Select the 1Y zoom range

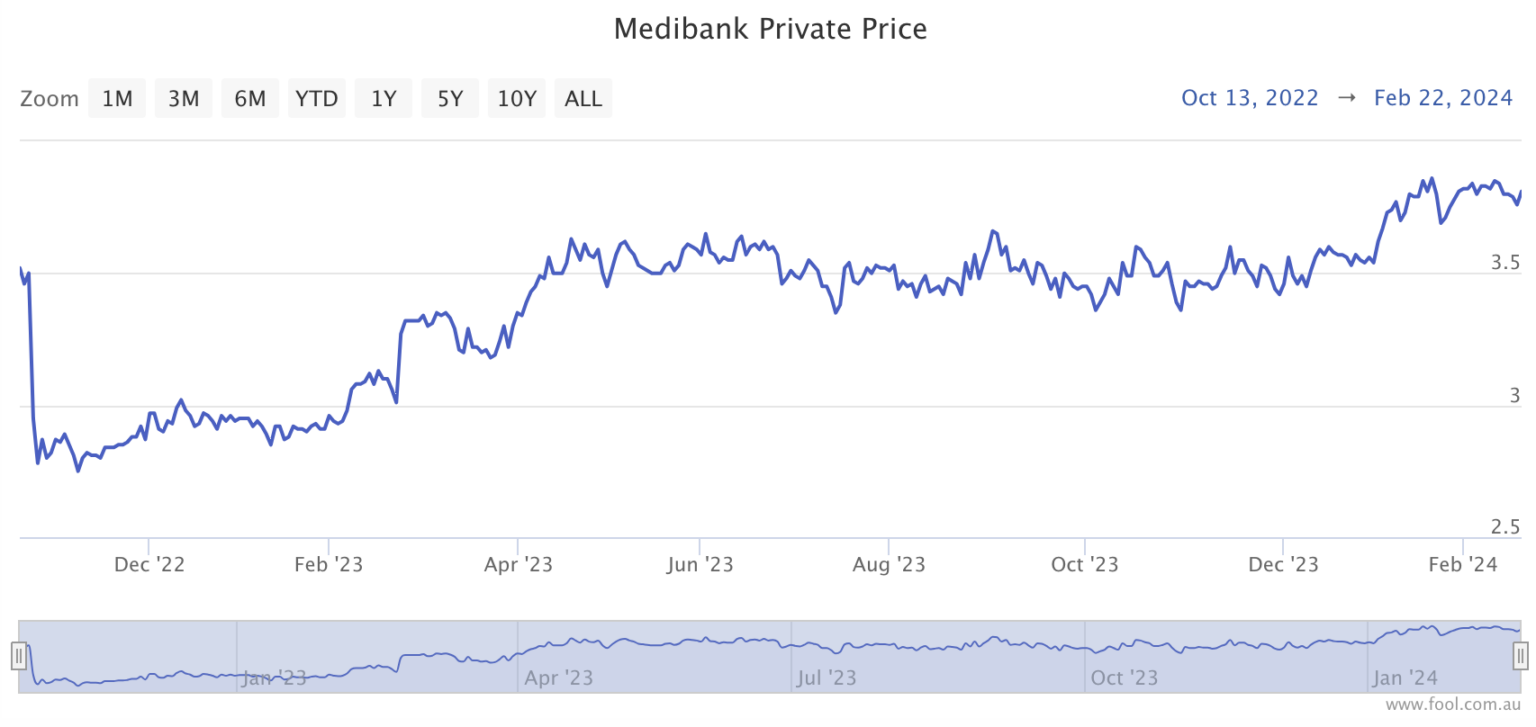point(384,99)
